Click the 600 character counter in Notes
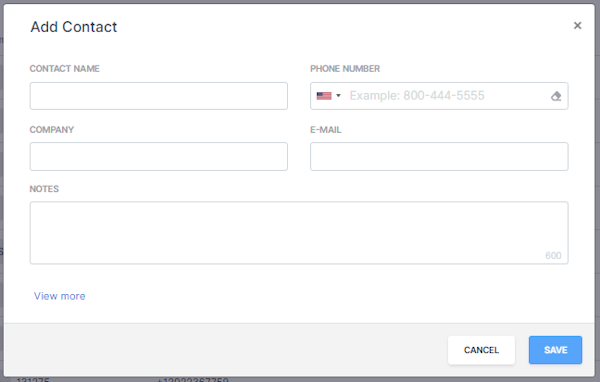 553,255
